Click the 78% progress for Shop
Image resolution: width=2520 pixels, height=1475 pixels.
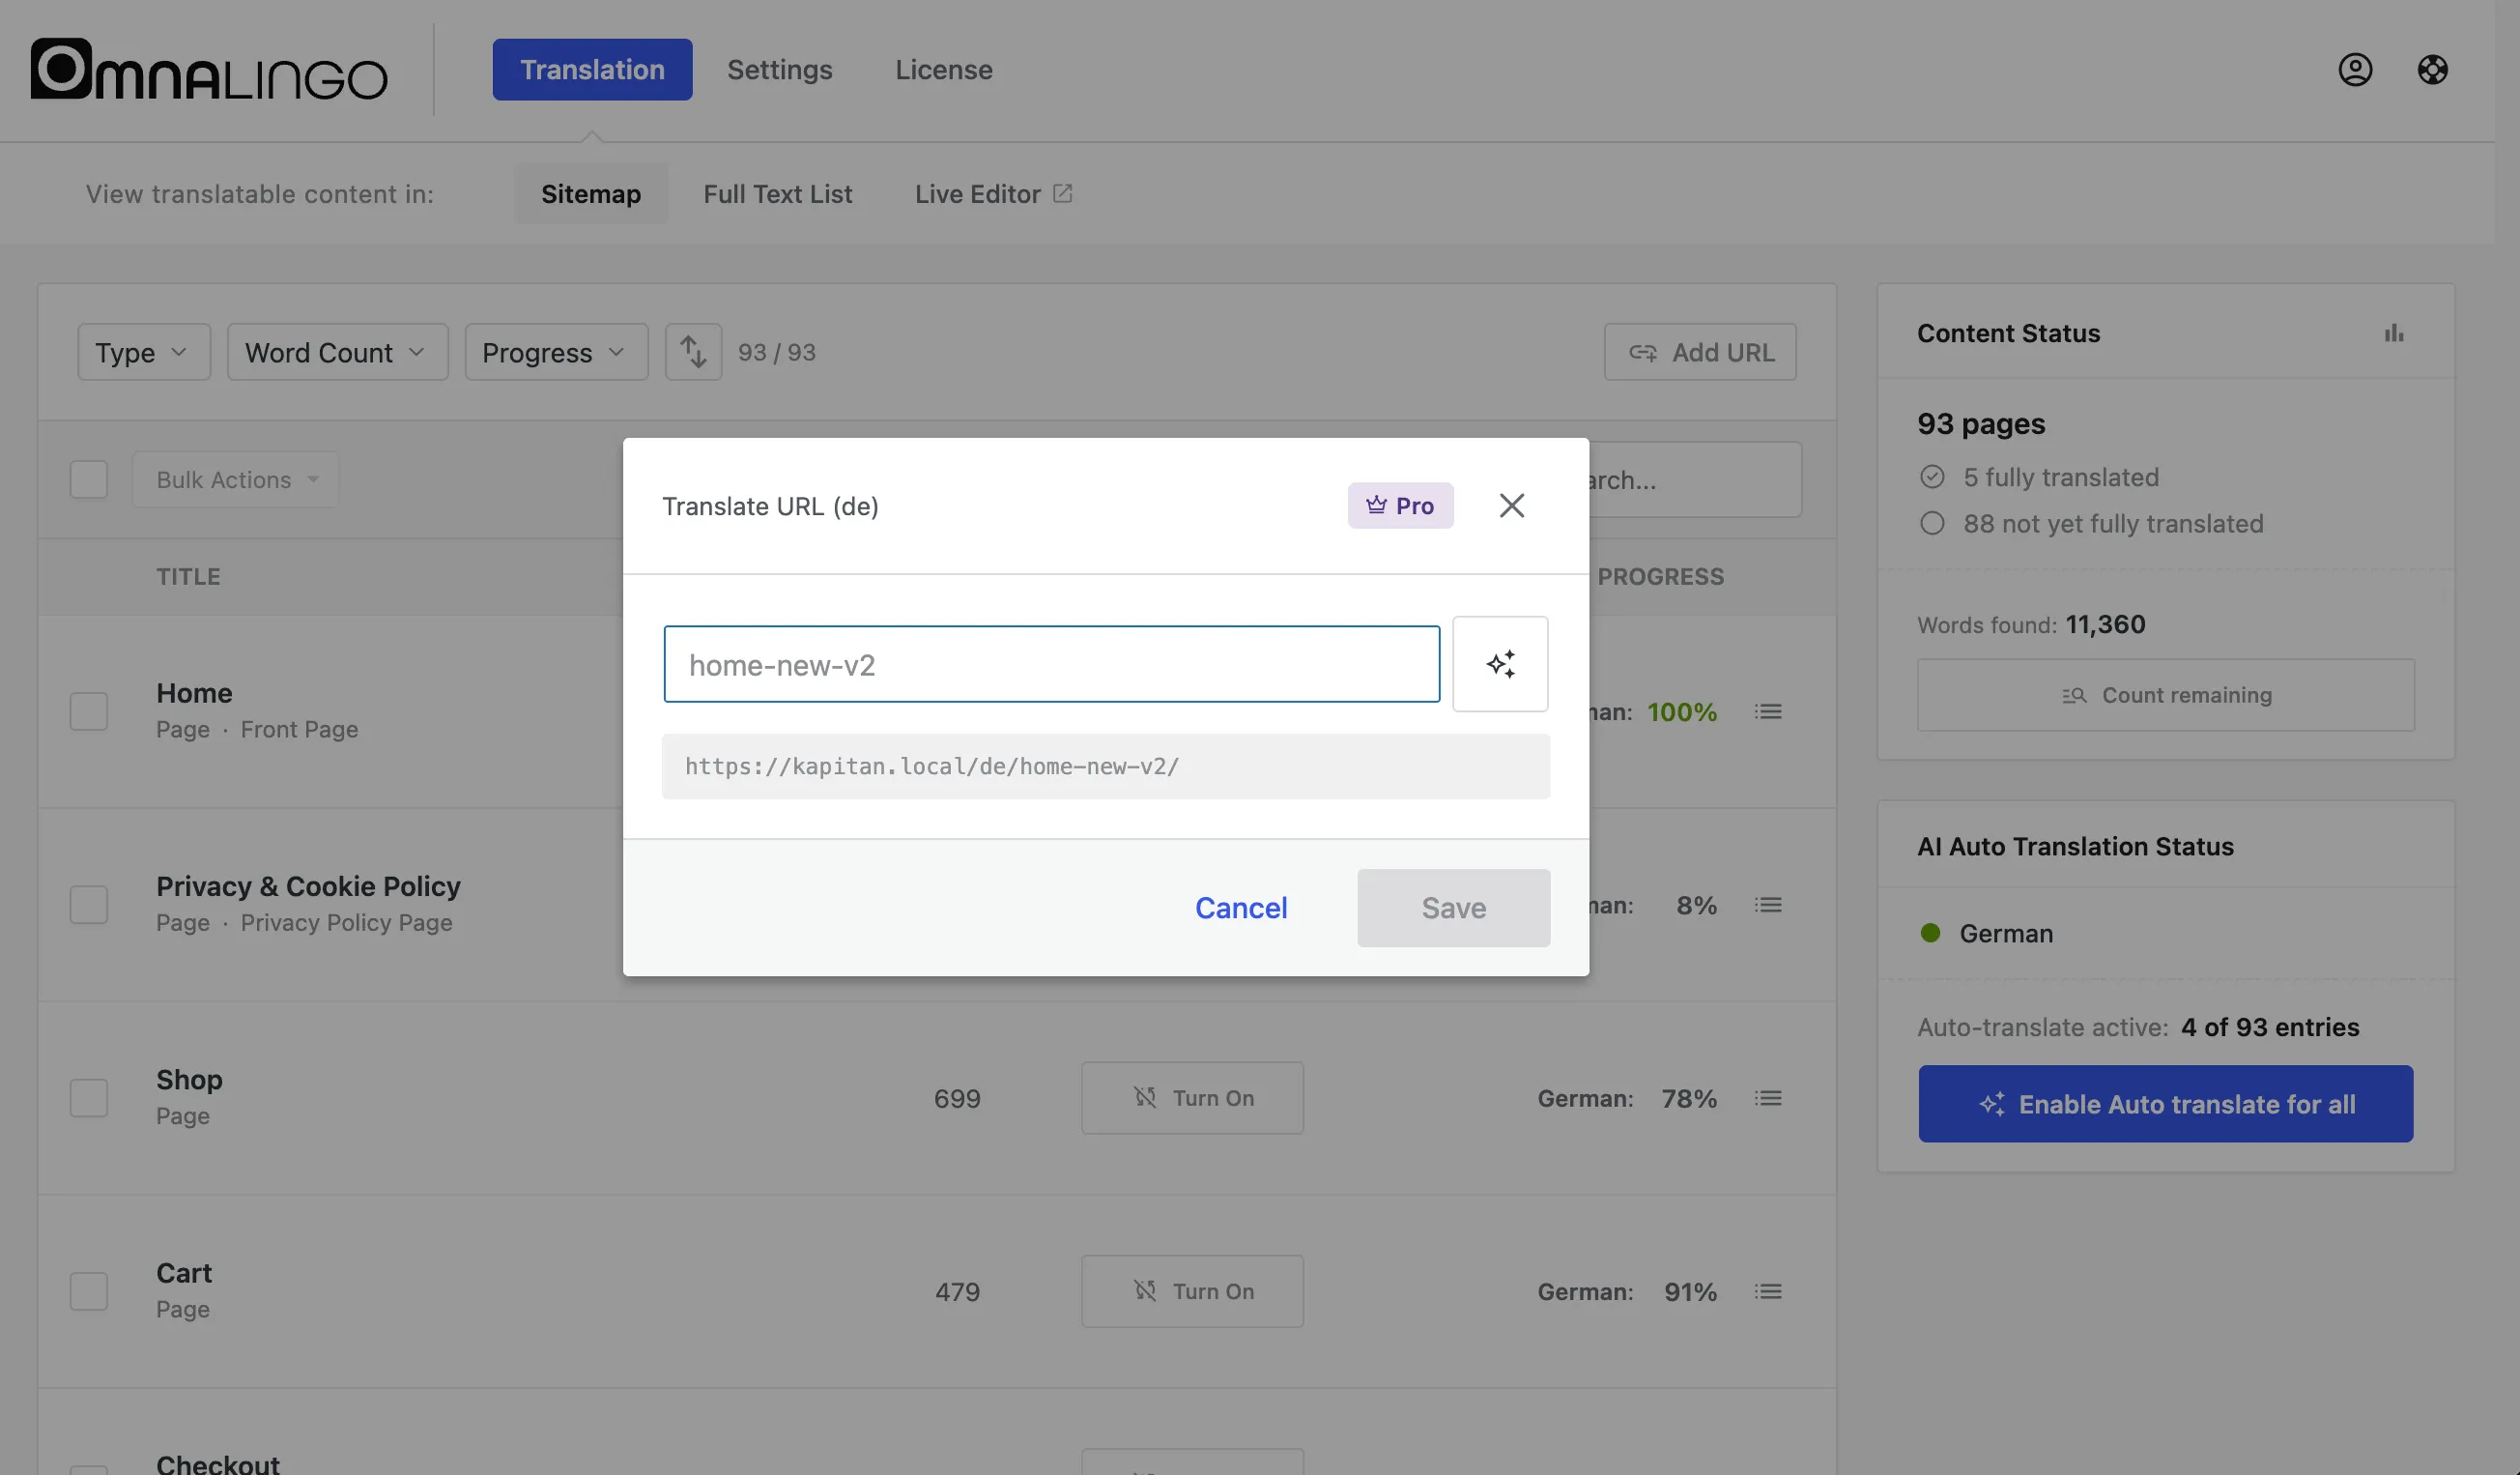[x=1689, y=1098]
